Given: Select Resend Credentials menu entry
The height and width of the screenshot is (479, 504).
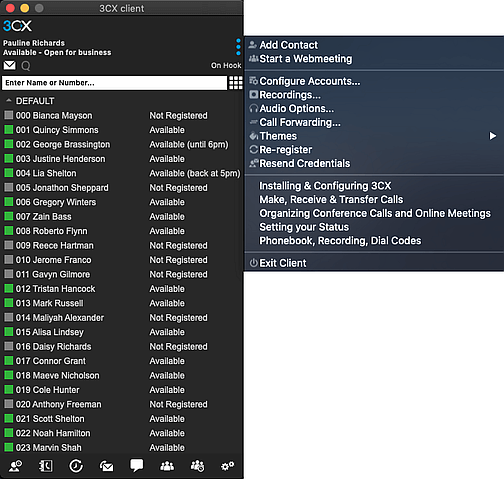Looking at the screenshot, I should point(374,163).
